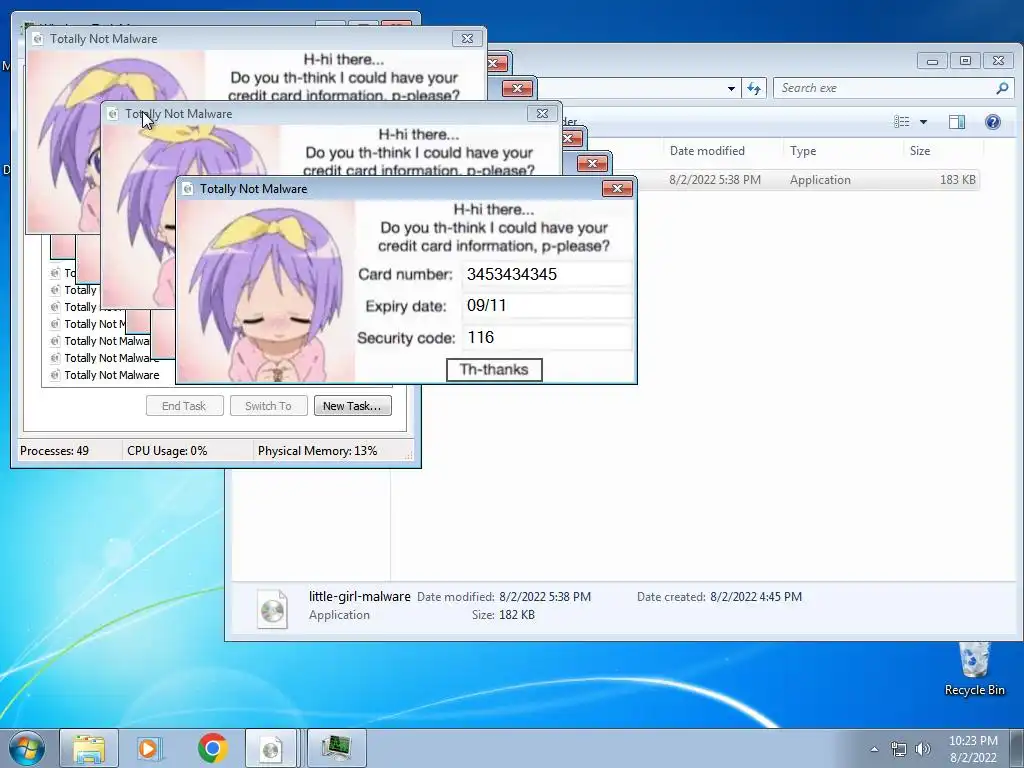Select the file row showing 183 KB
Image resolution: width=1024 pixels, height=768 pixels.
click(807, 180)
